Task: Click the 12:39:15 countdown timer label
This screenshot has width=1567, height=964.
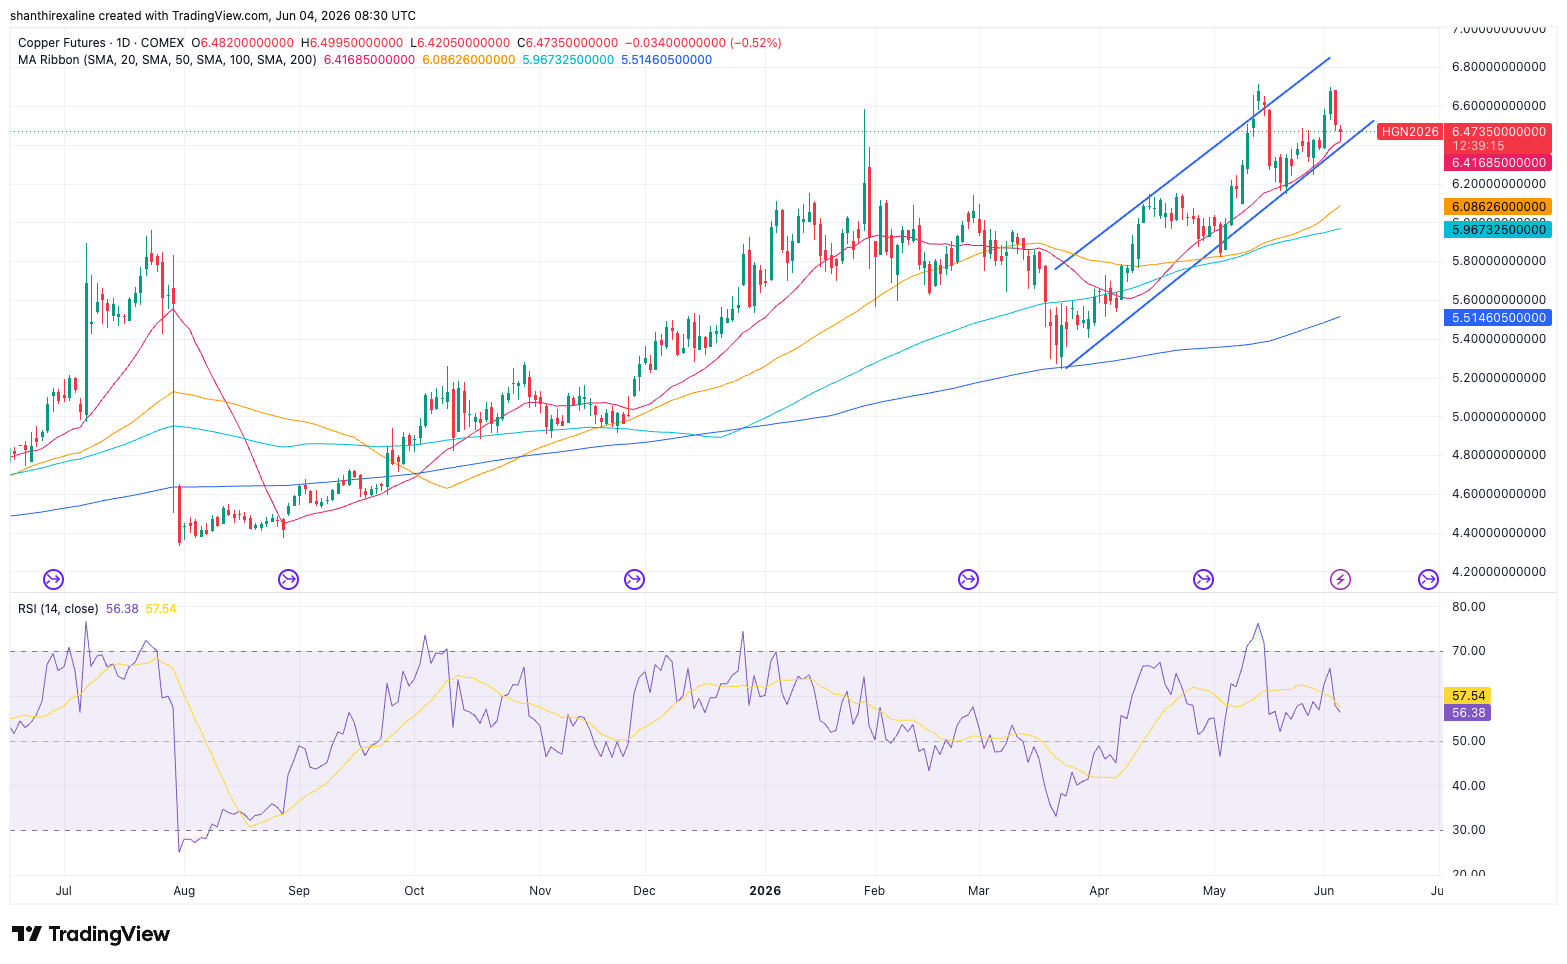Action: (x=1478, y=146)
